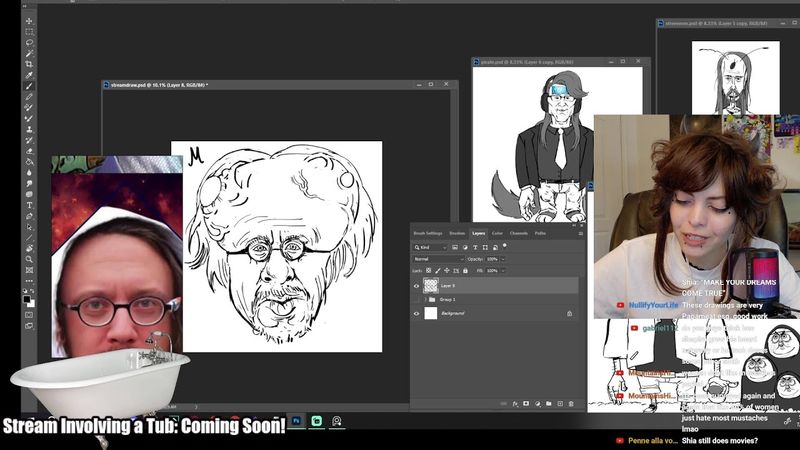Swap foreground and background colors
Image resolution: width=800 pixels, height=450 pixels.
point(32,291)
